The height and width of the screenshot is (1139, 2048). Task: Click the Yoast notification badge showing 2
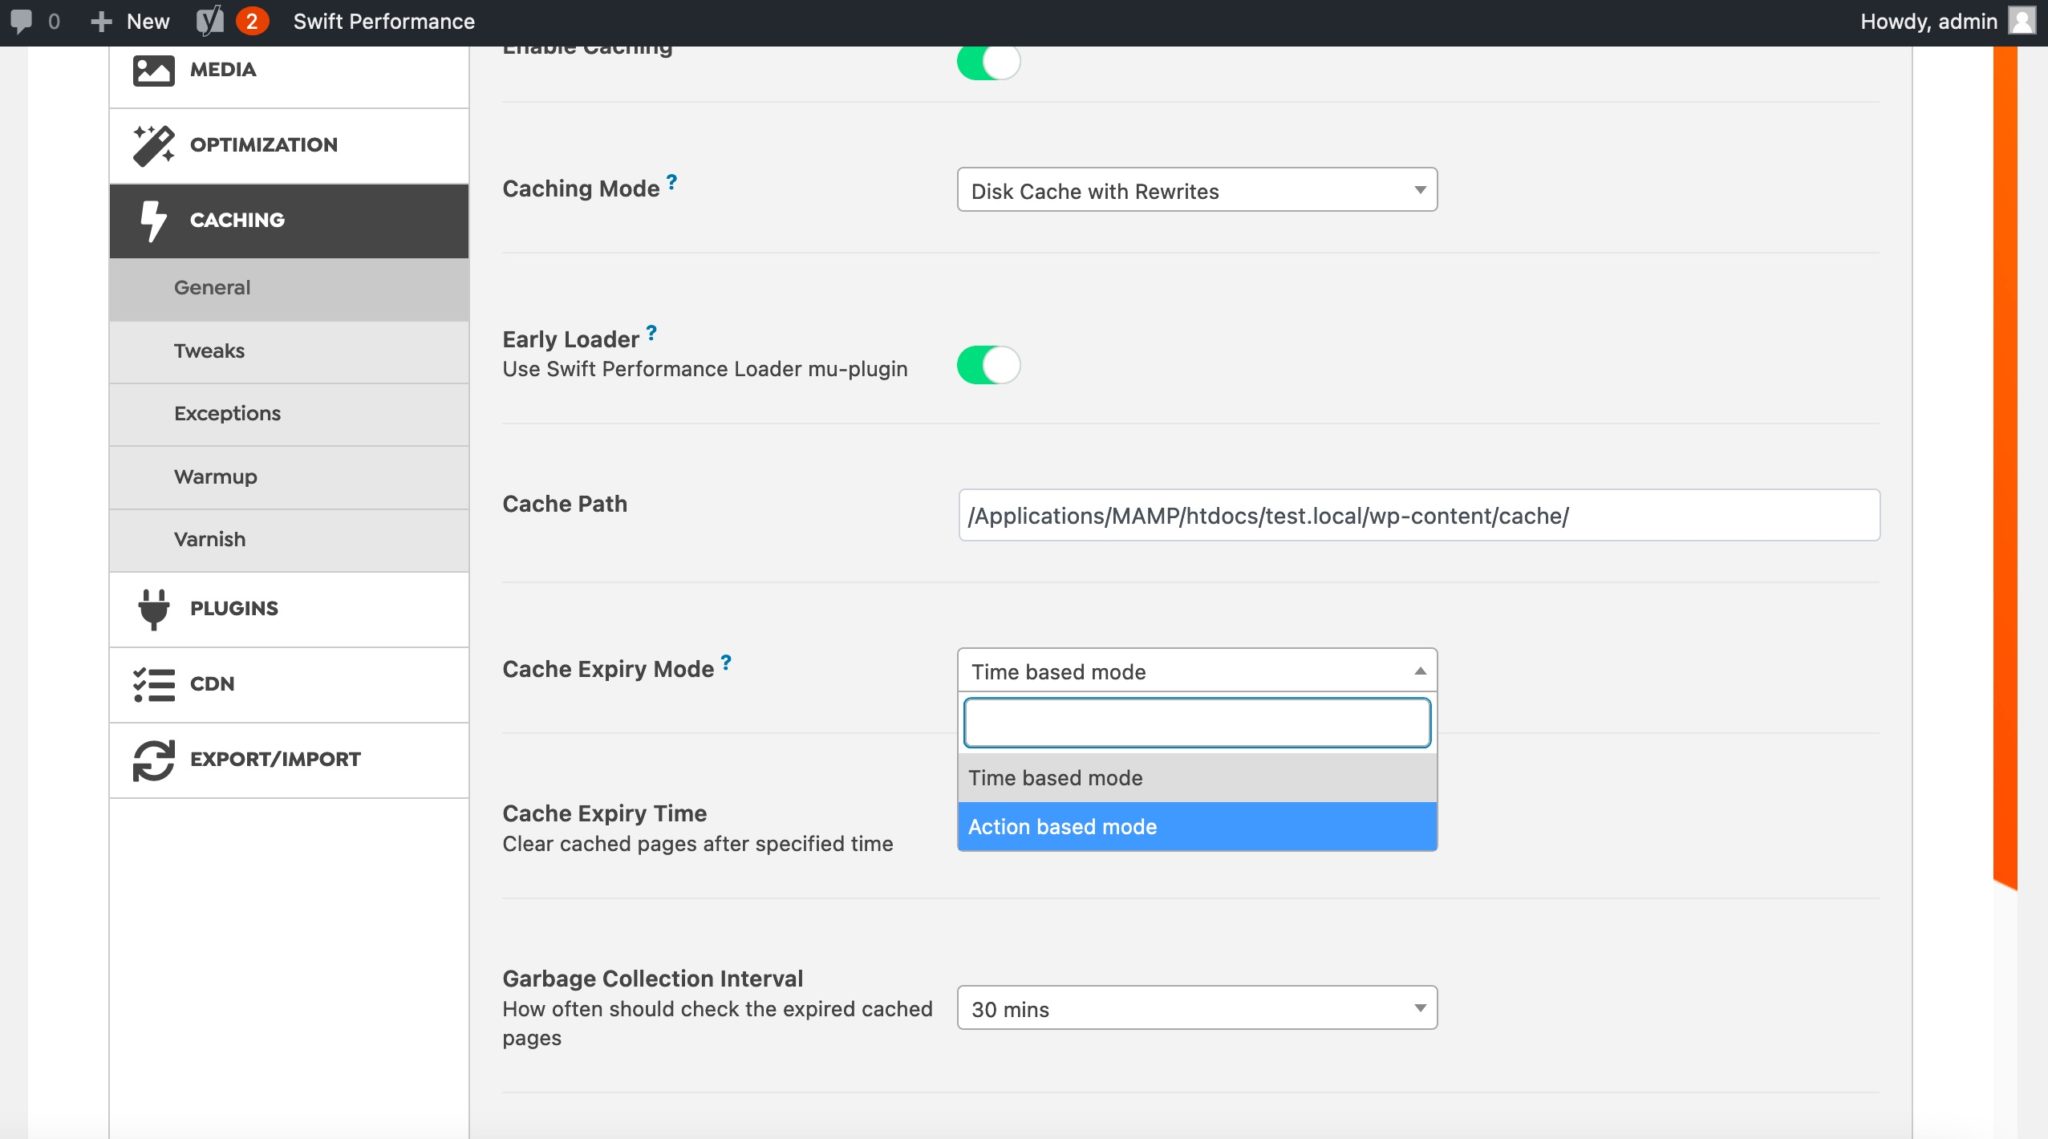(252, 21)
